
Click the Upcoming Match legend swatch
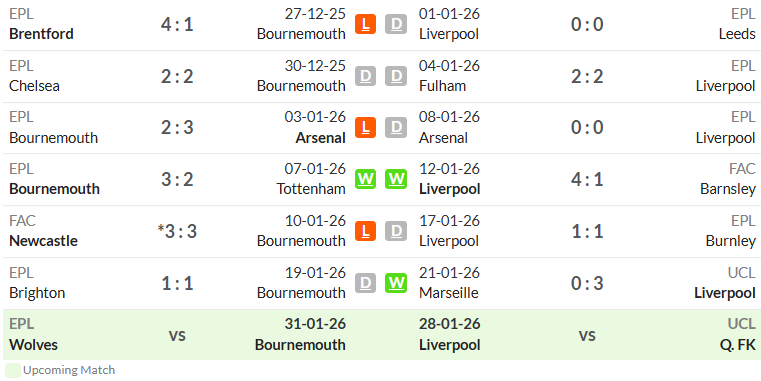13,370
